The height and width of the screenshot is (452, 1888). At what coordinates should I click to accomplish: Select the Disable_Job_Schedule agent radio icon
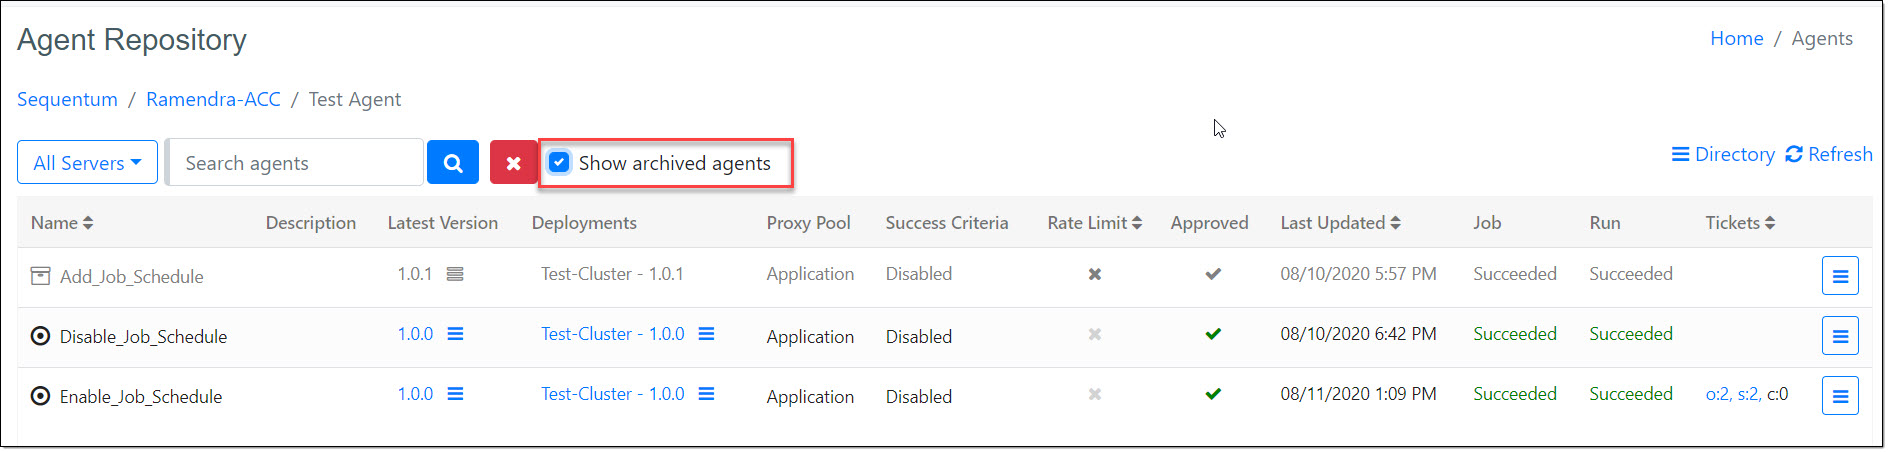click(40, 336)
